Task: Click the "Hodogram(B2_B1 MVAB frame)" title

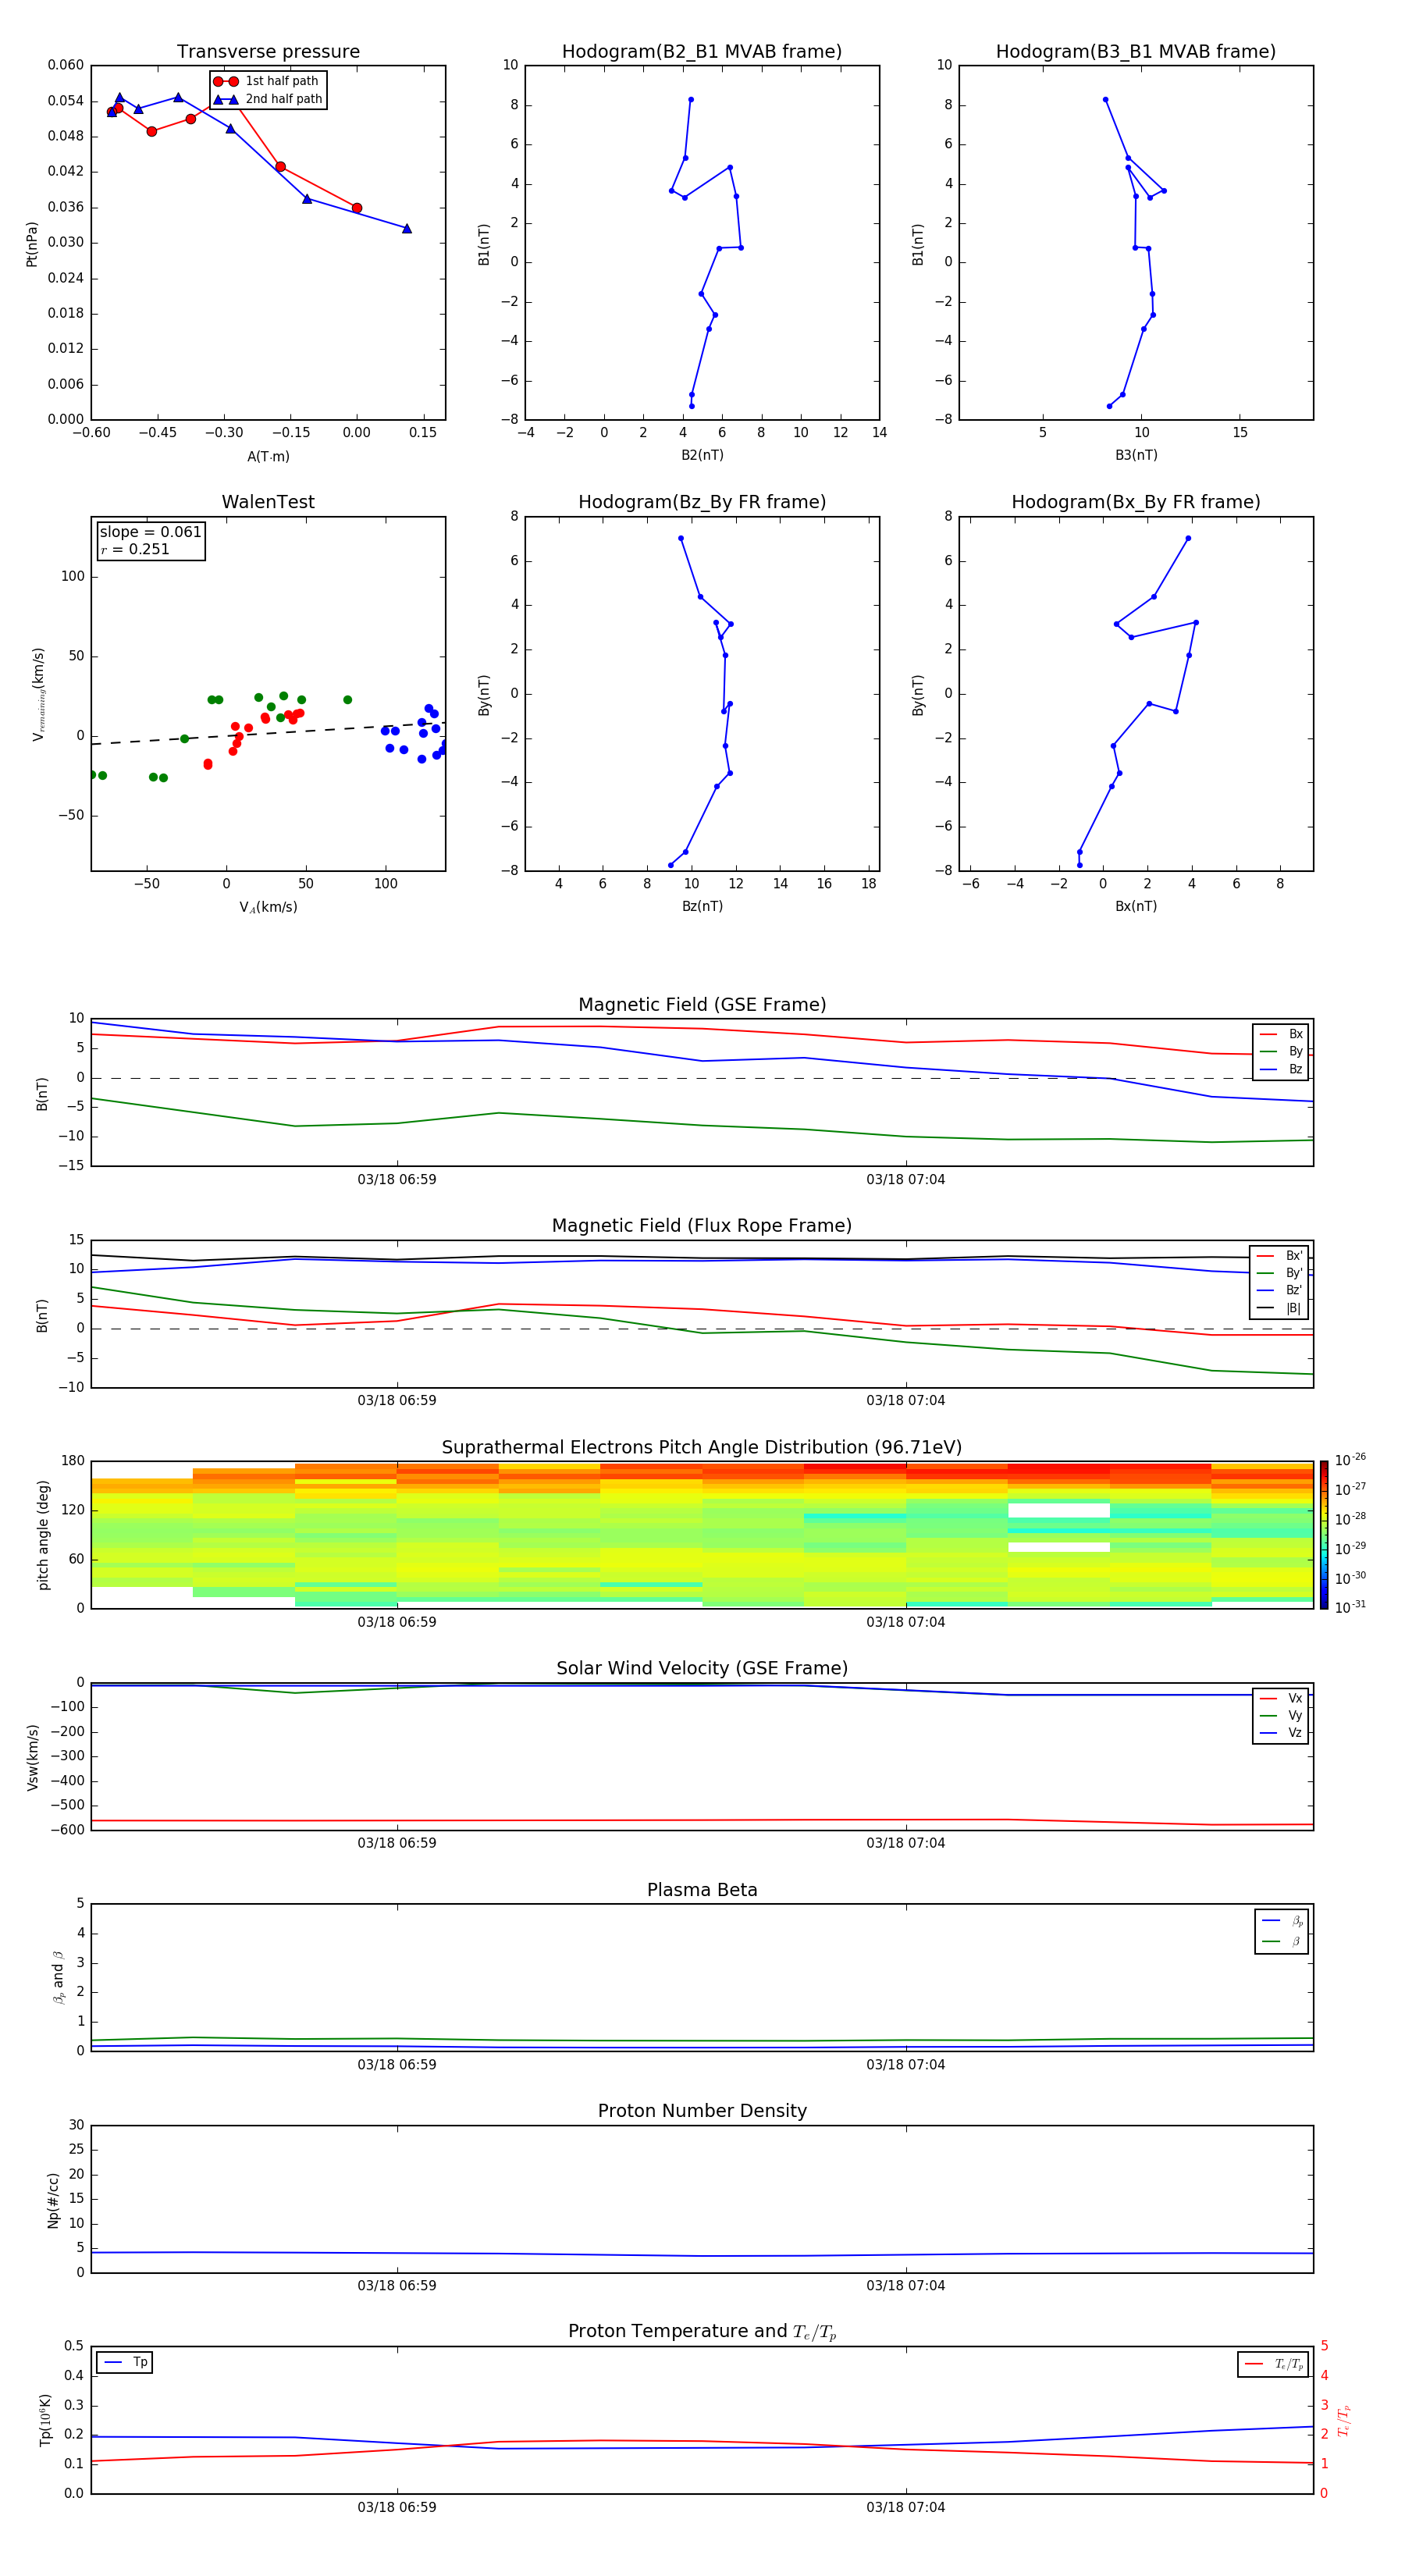Action: point(702,52)
